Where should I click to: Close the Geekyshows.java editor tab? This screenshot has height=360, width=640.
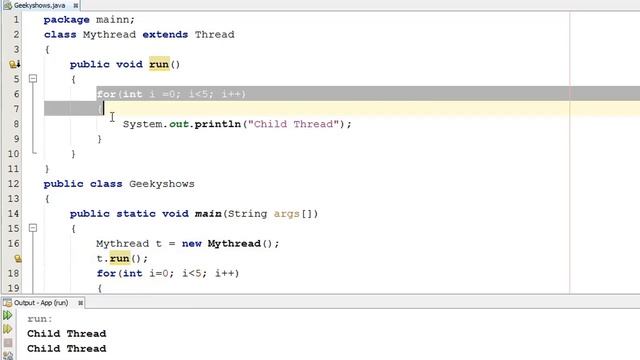[x=76, y=6]
